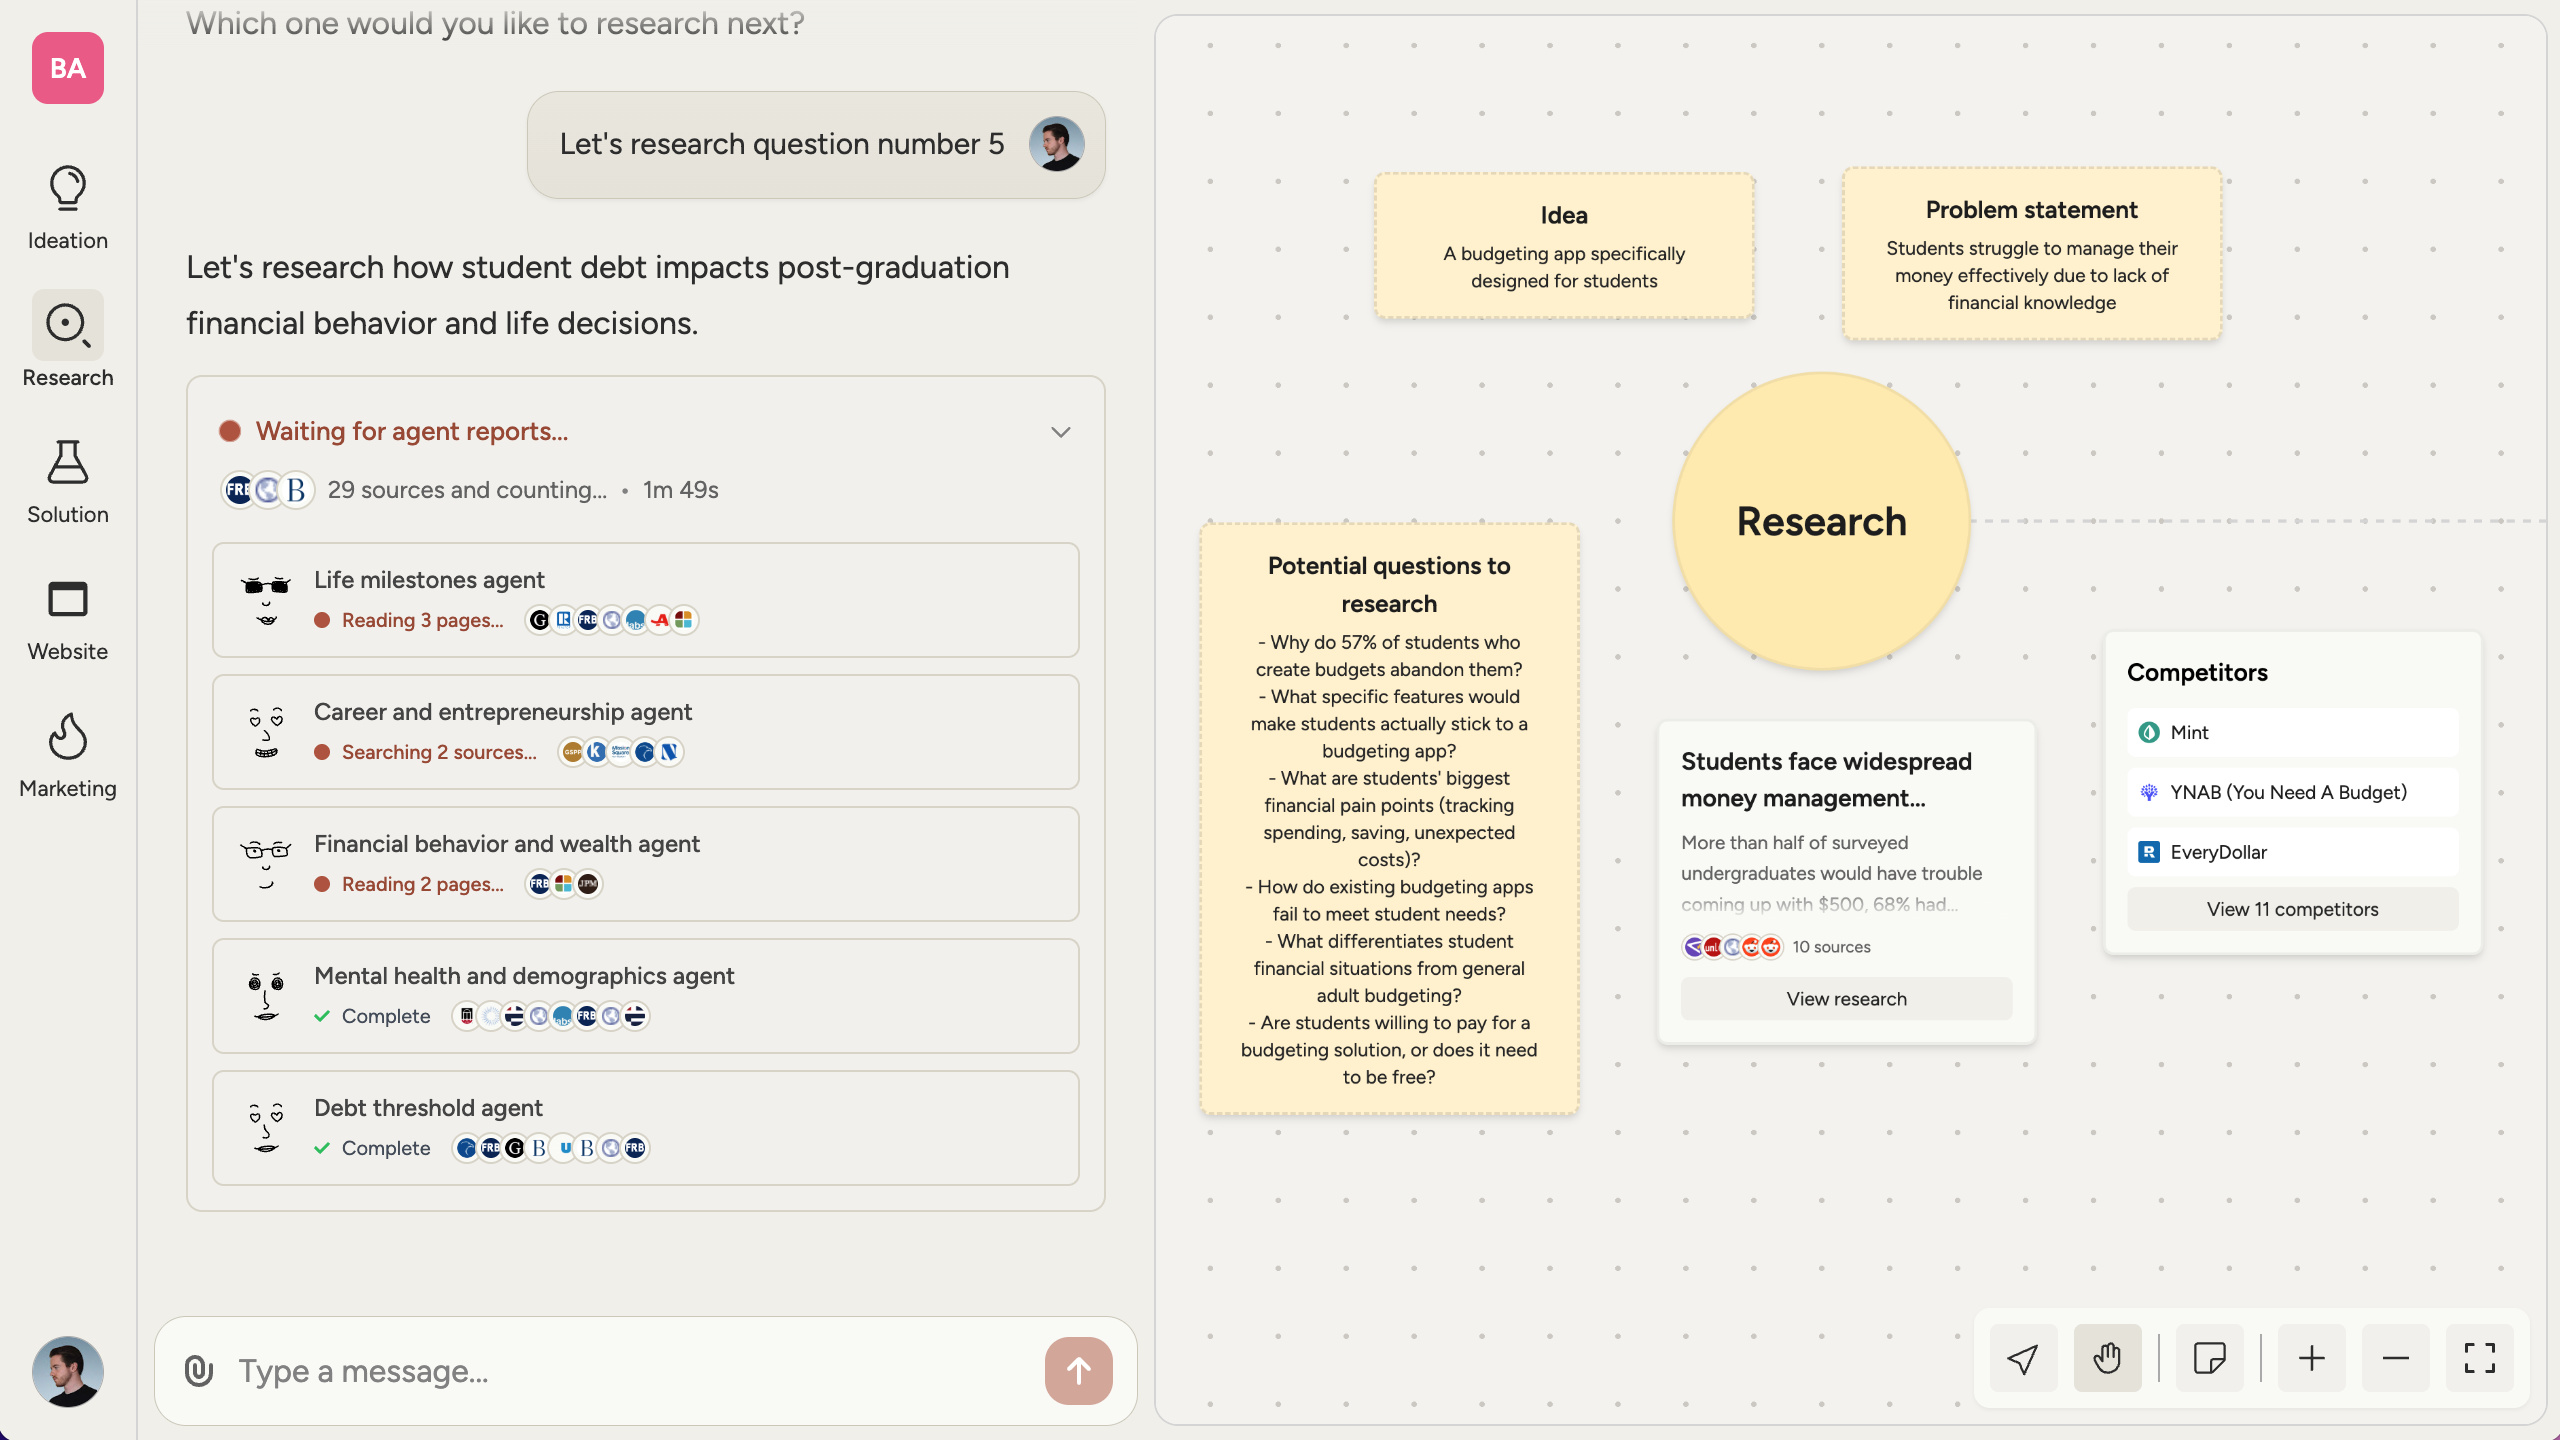Toggle fullscreen canvas view

click(2479, 1359)
